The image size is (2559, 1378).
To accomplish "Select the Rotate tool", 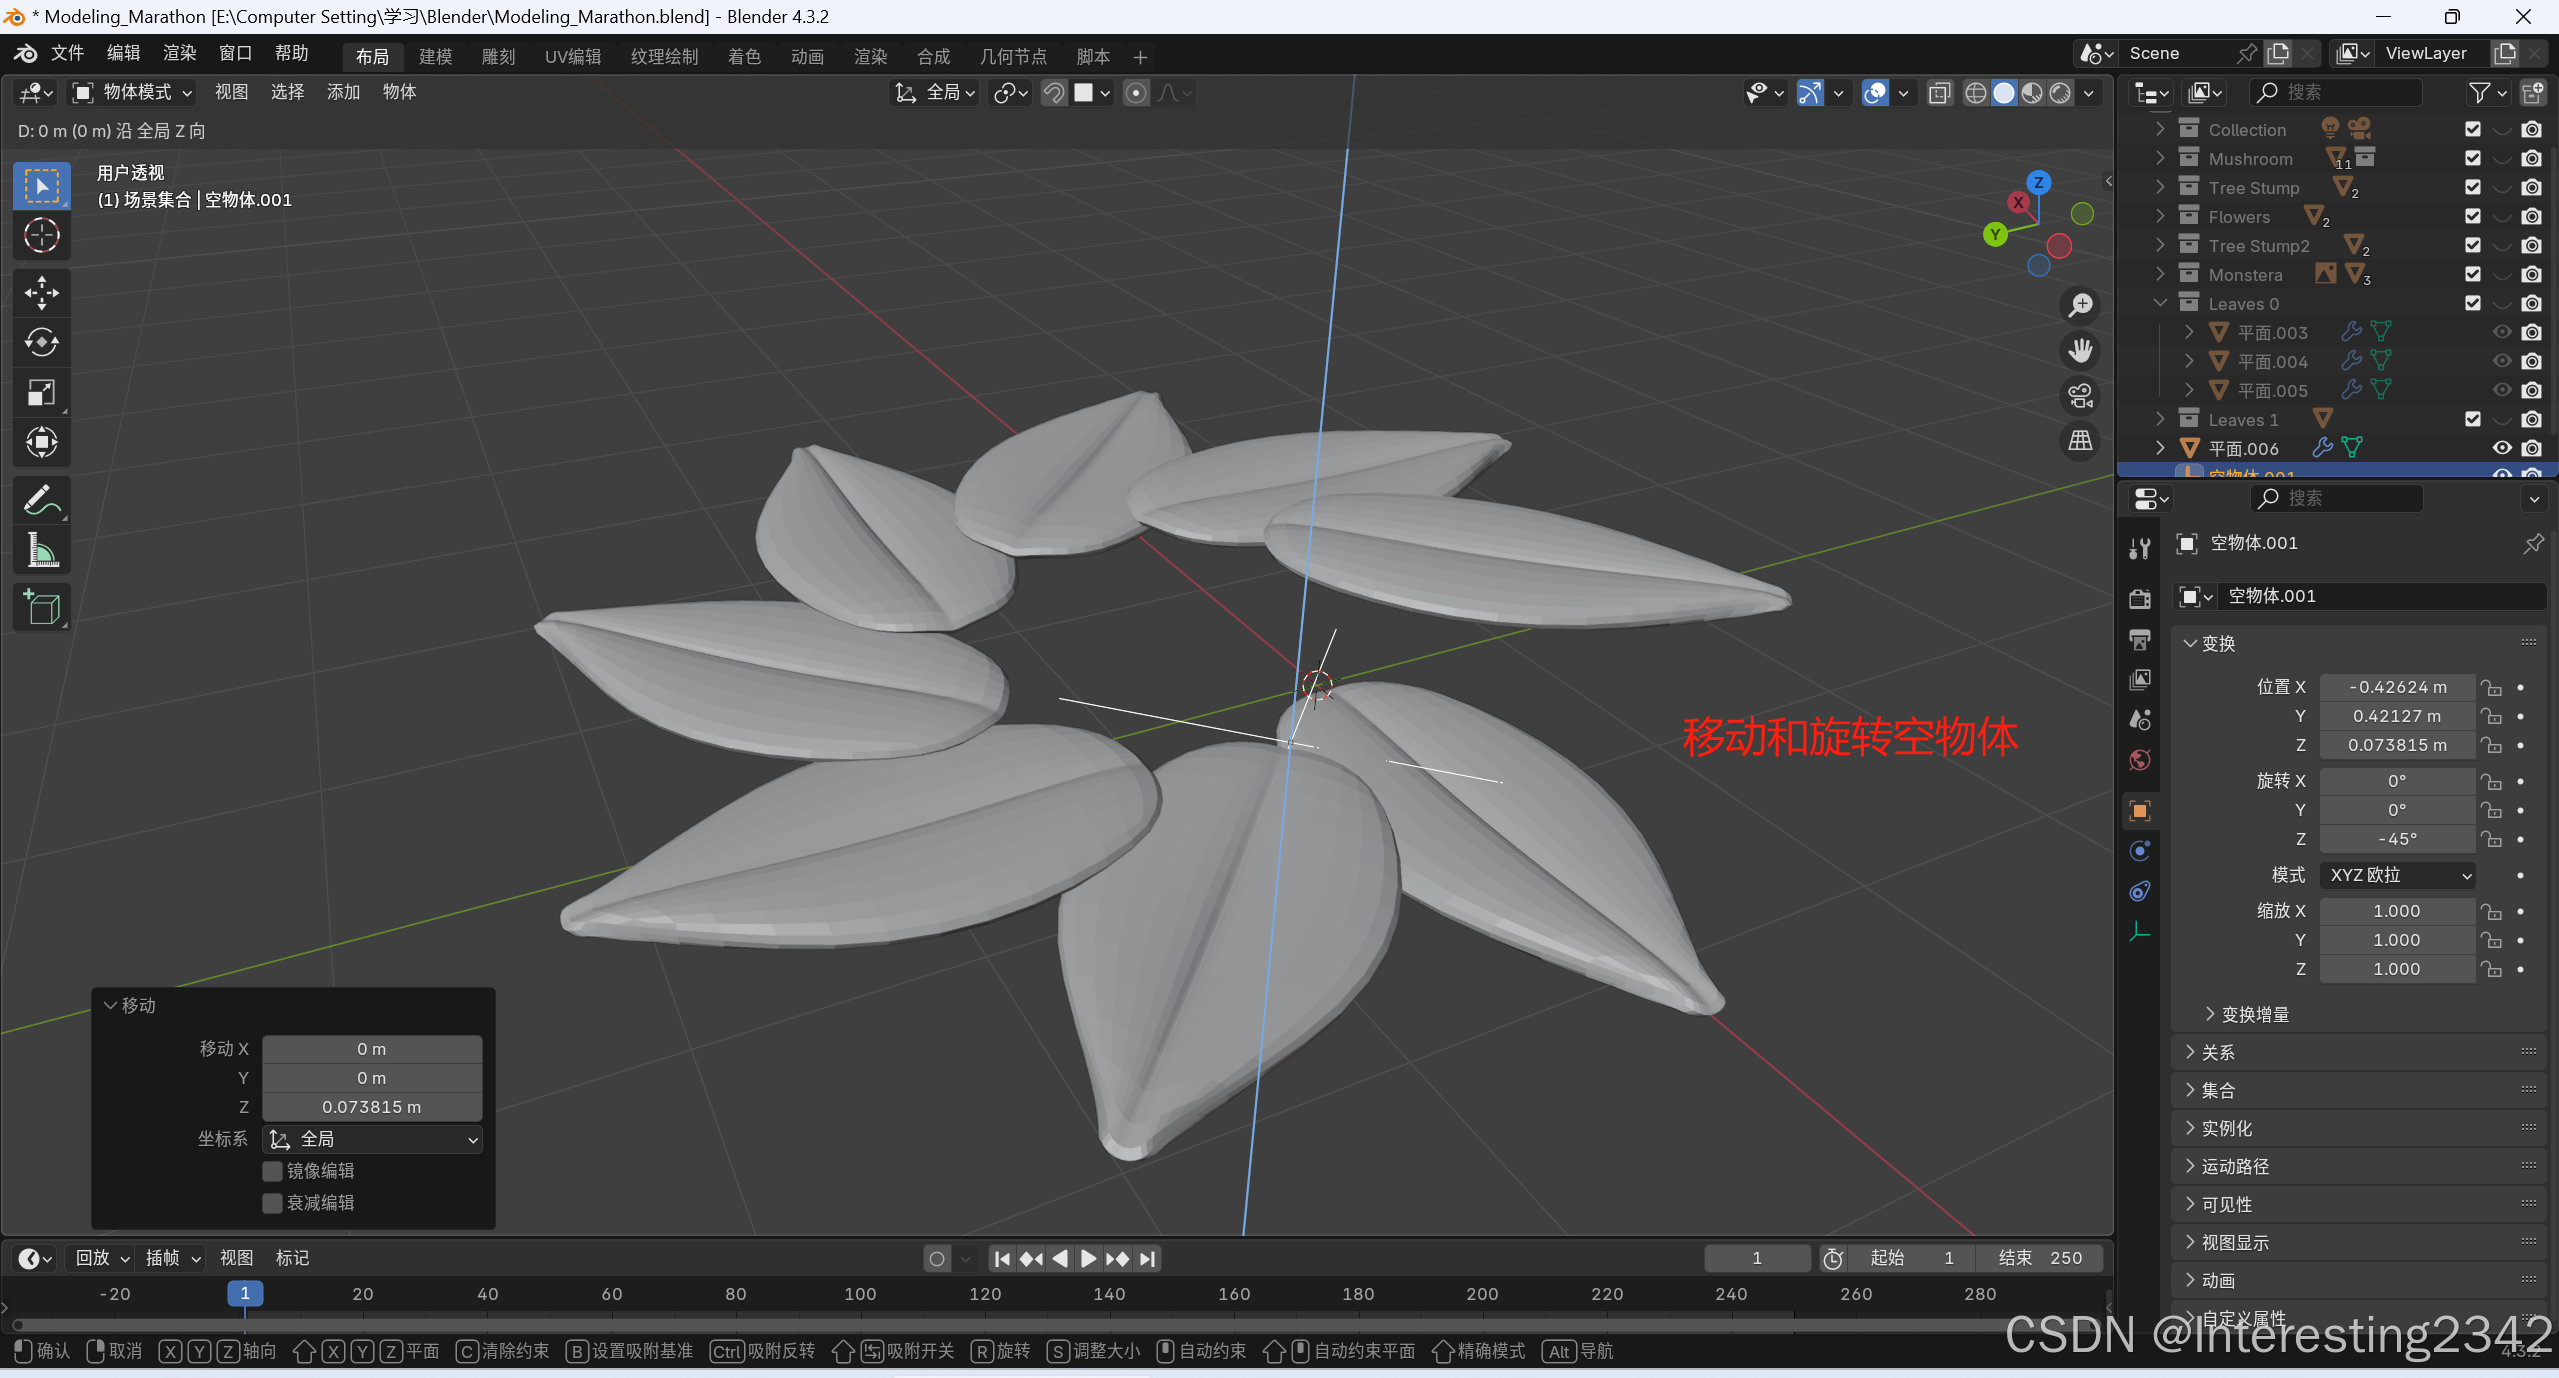I will [x=41, y=342].
